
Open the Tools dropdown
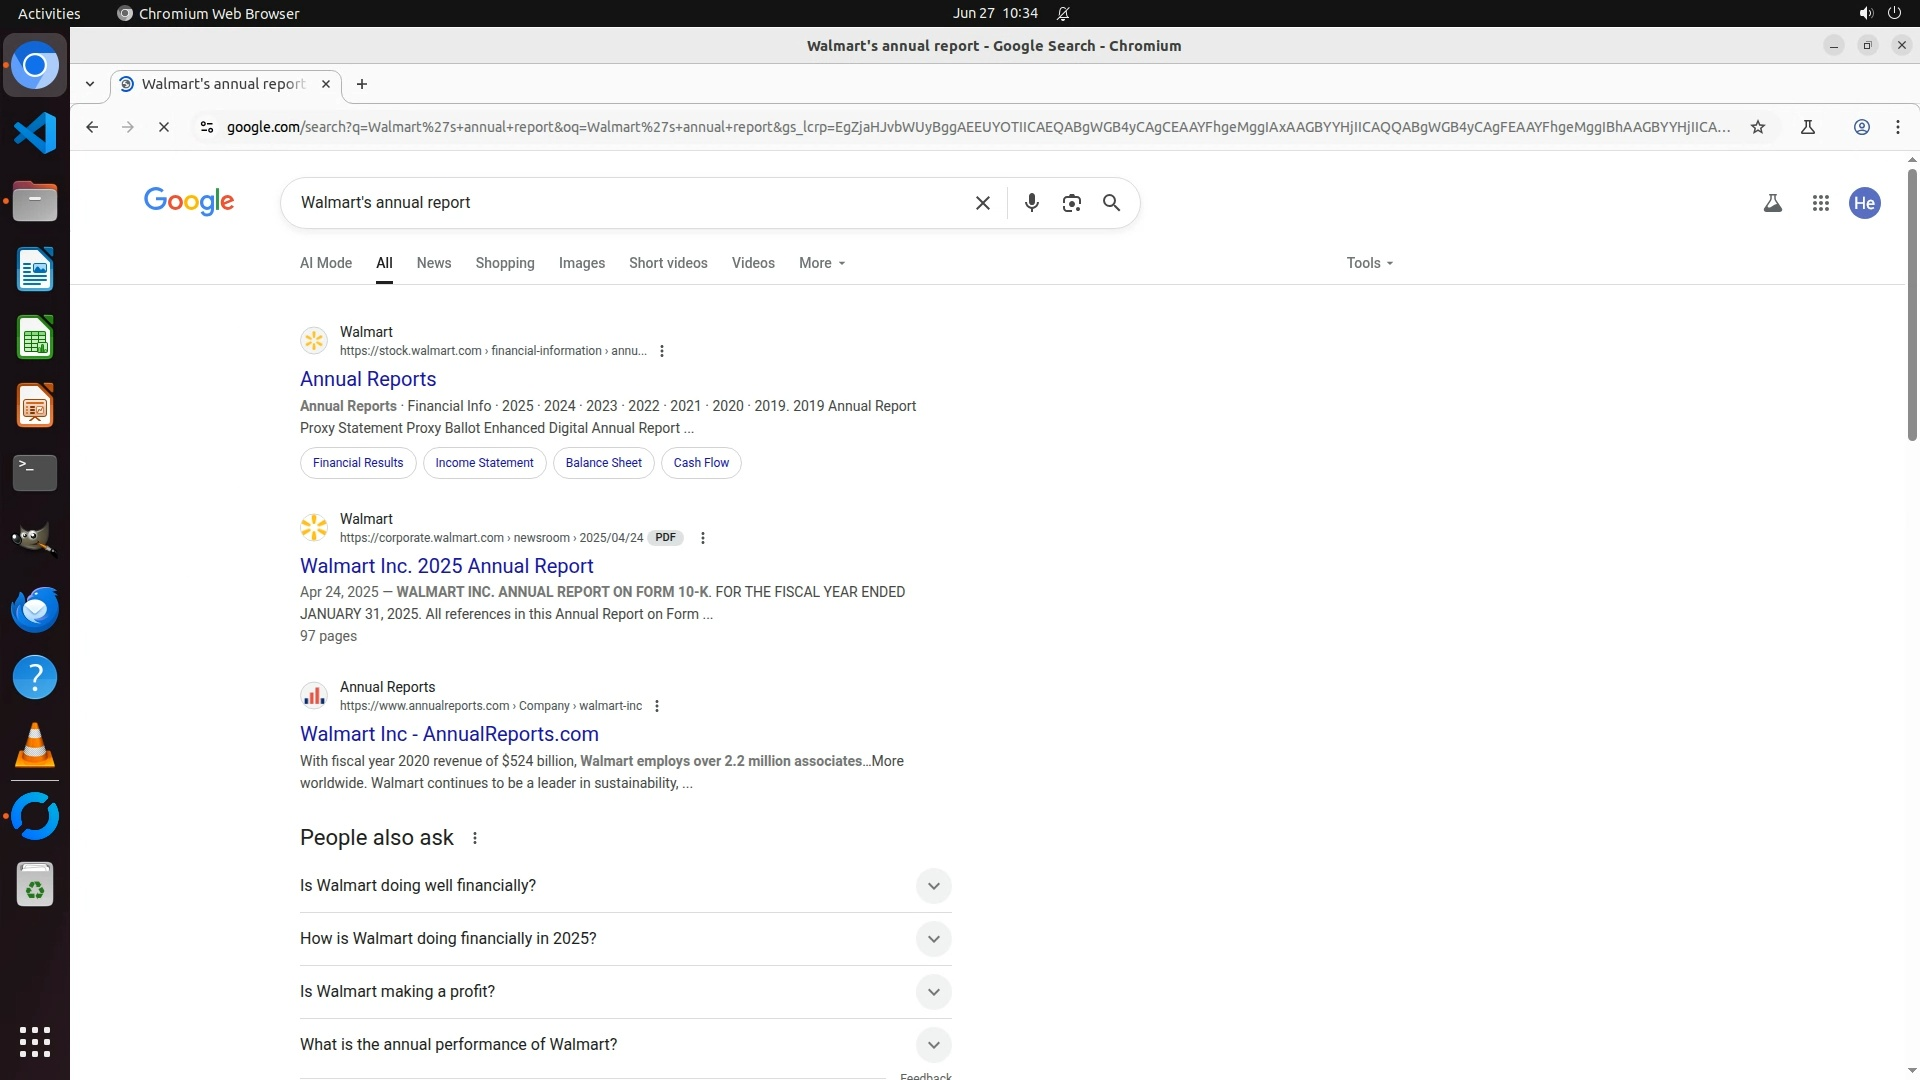tap(1369, 263)
